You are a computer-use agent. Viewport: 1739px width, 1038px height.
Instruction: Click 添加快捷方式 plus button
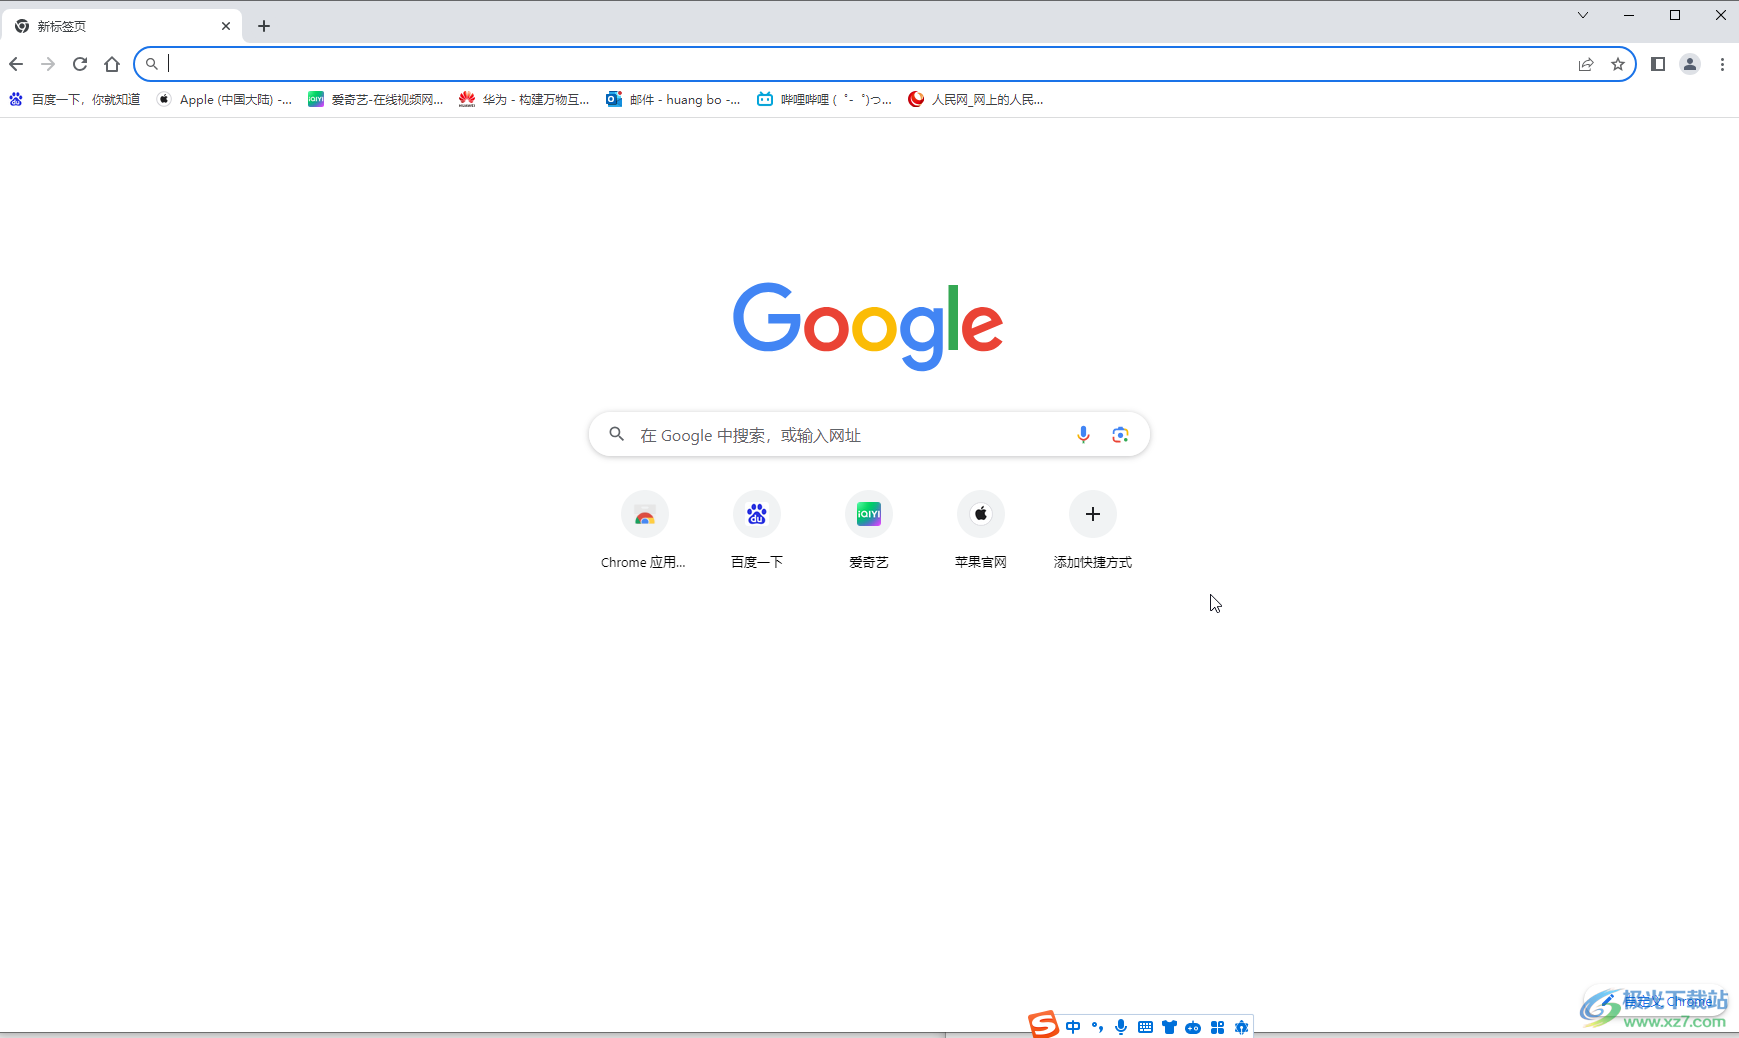coord(1093,514)
